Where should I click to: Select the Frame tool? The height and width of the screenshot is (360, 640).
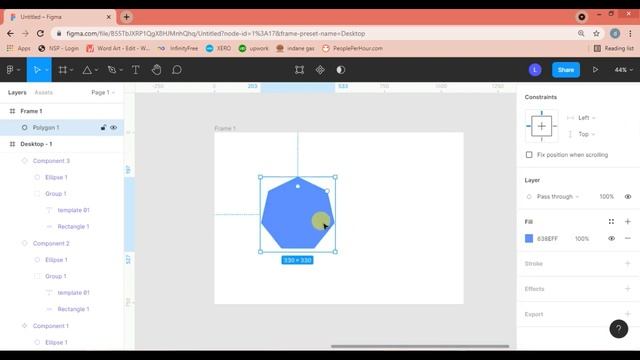click(x=62, y=70)
